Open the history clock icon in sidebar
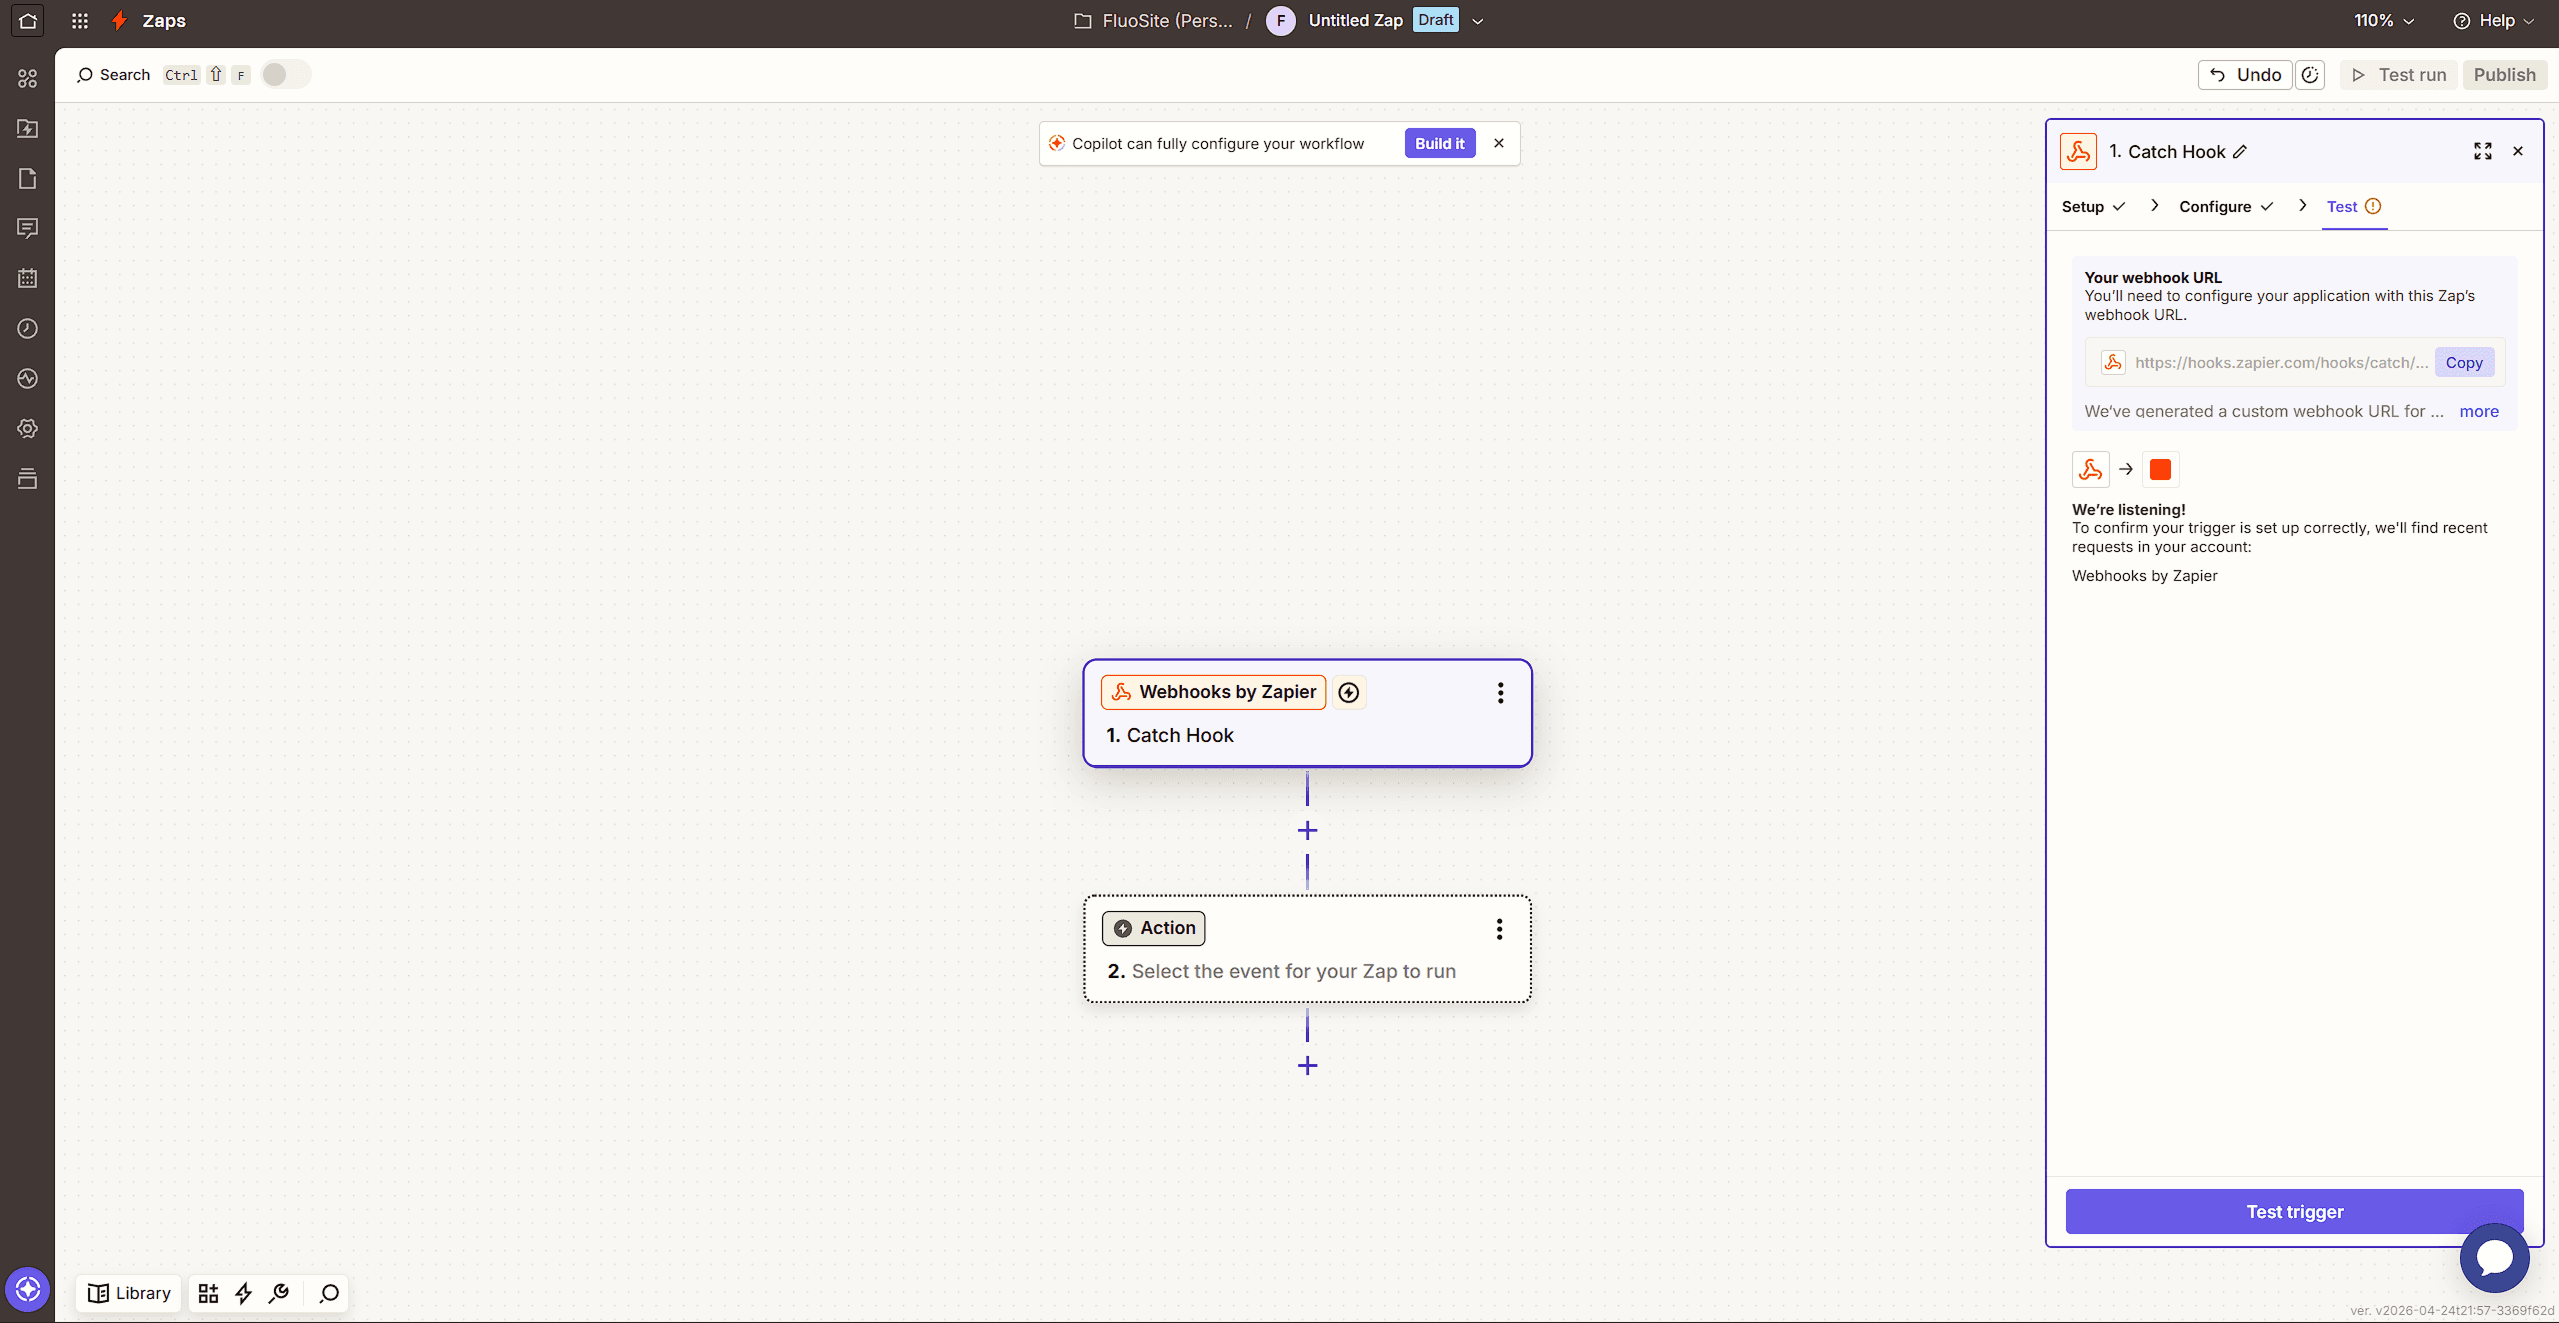Image resolution: width=2559 pixels, height=1323 pixels. (27, 328)
